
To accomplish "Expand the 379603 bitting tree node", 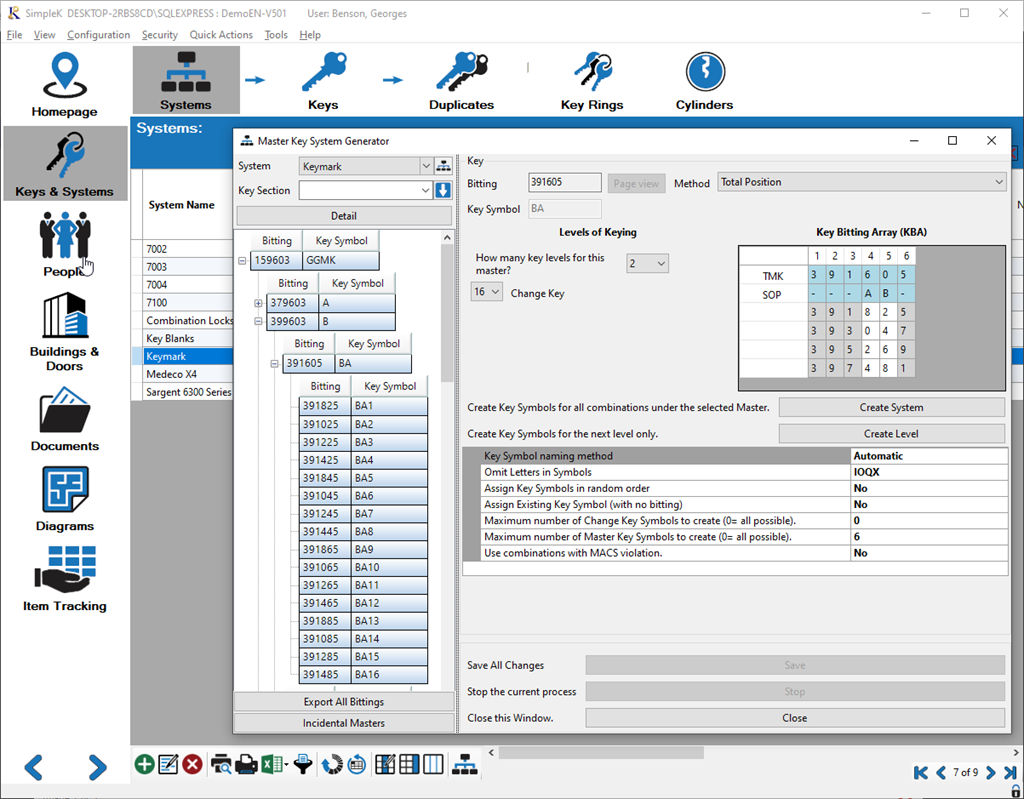I will tap(259, 301).
